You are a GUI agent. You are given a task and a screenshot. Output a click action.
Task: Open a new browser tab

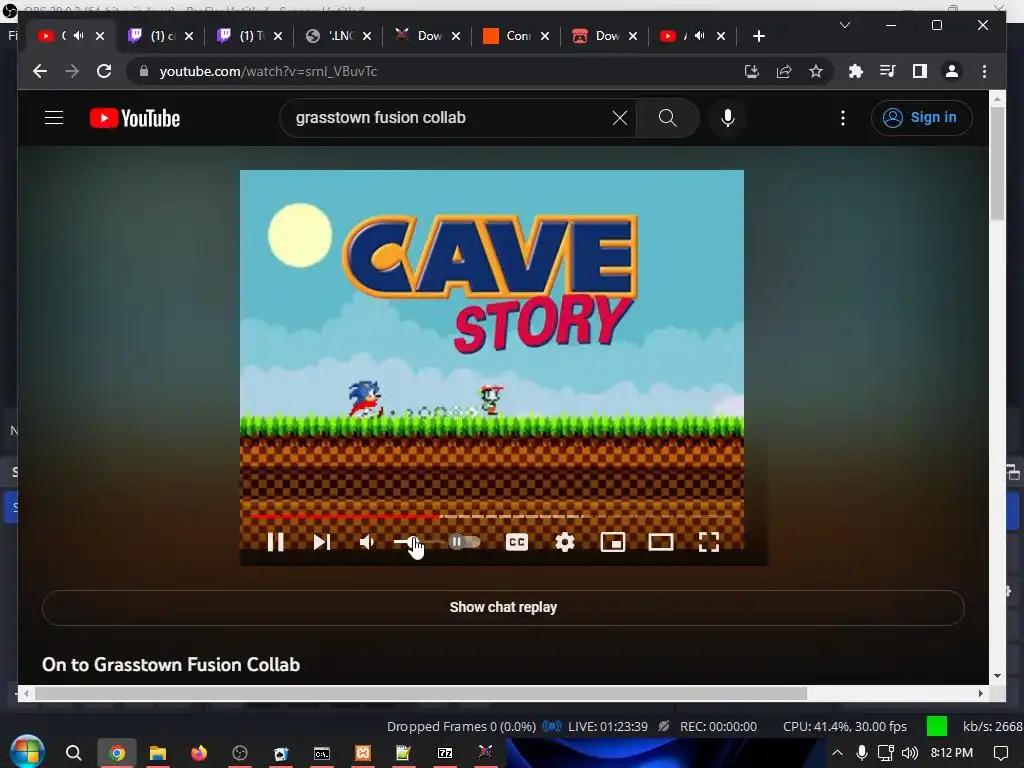(758, 36)
